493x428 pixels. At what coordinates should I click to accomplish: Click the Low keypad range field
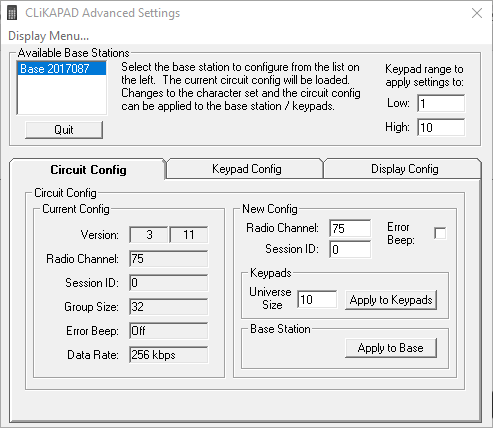pyautogui.click(x=441, y=104)
